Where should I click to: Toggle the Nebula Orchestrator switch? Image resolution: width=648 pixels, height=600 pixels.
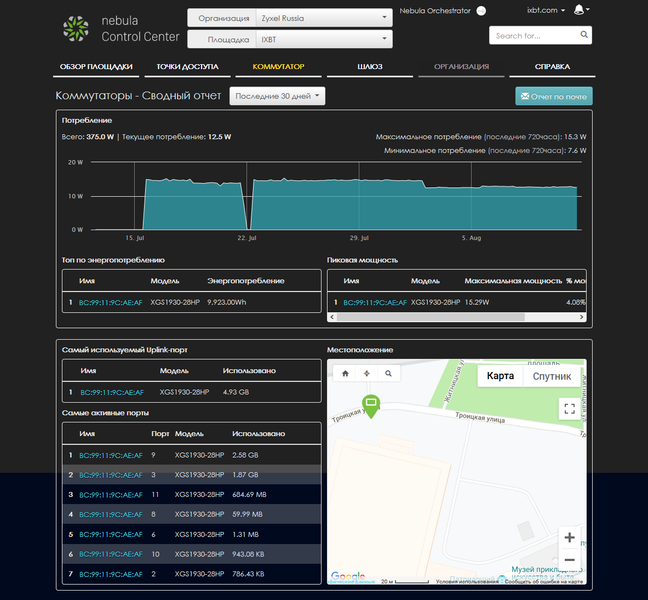tap(481, 10)
